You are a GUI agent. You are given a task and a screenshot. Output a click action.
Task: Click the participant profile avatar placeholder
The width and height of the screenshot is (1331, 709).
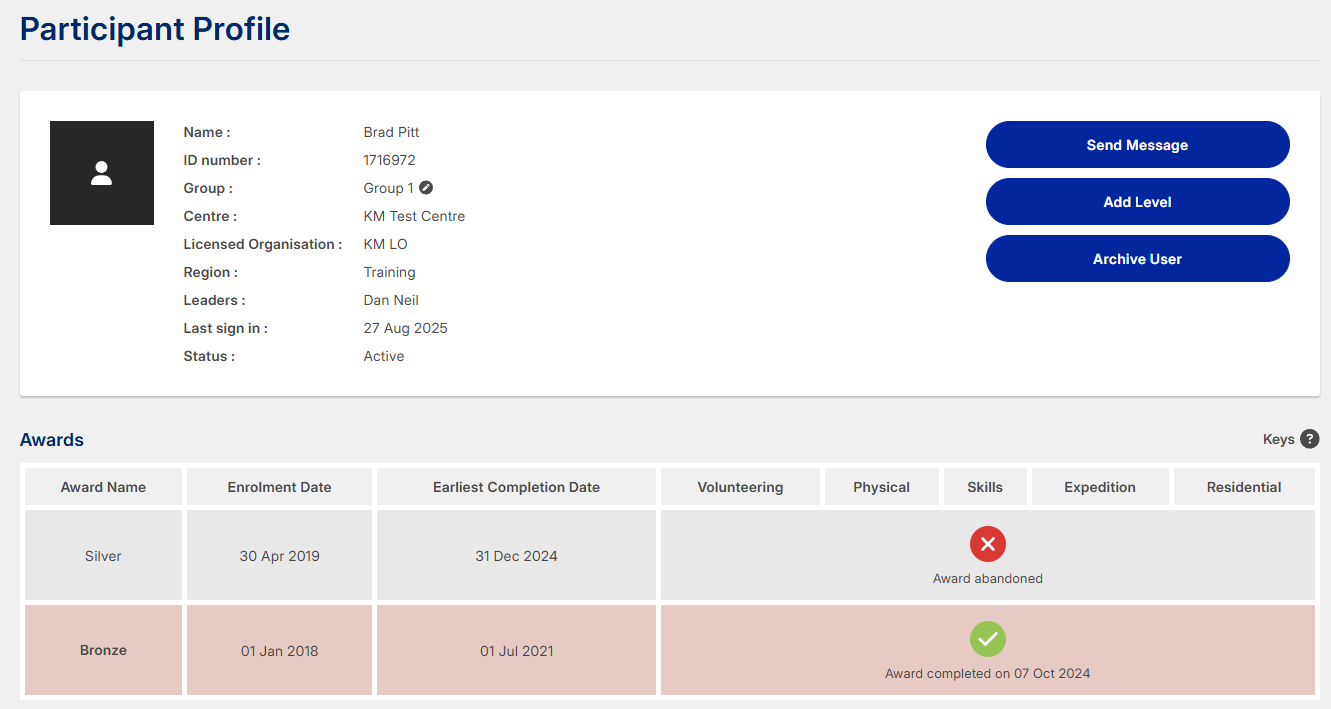click(102, 173)
